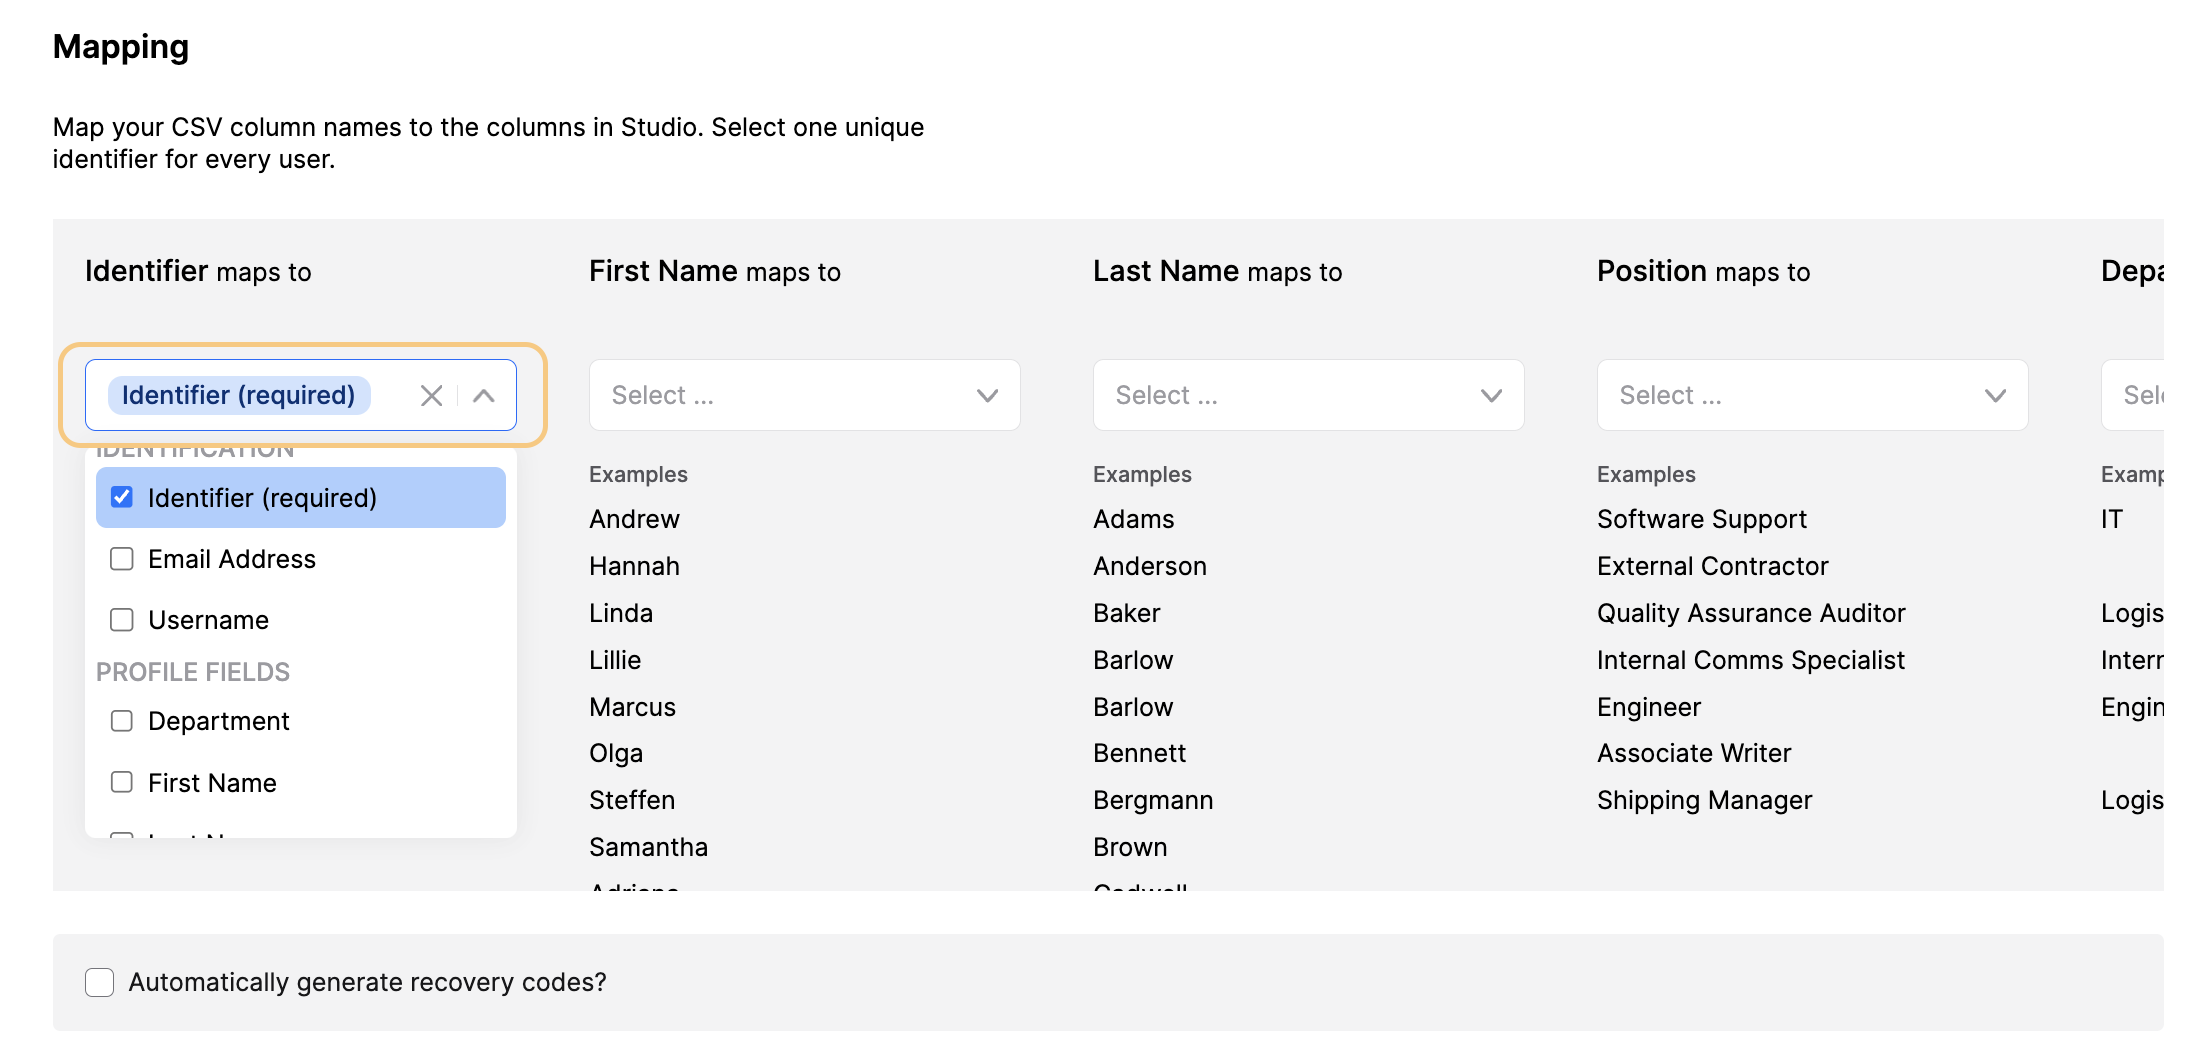Click the Examples label under First Name

[638, 474]
